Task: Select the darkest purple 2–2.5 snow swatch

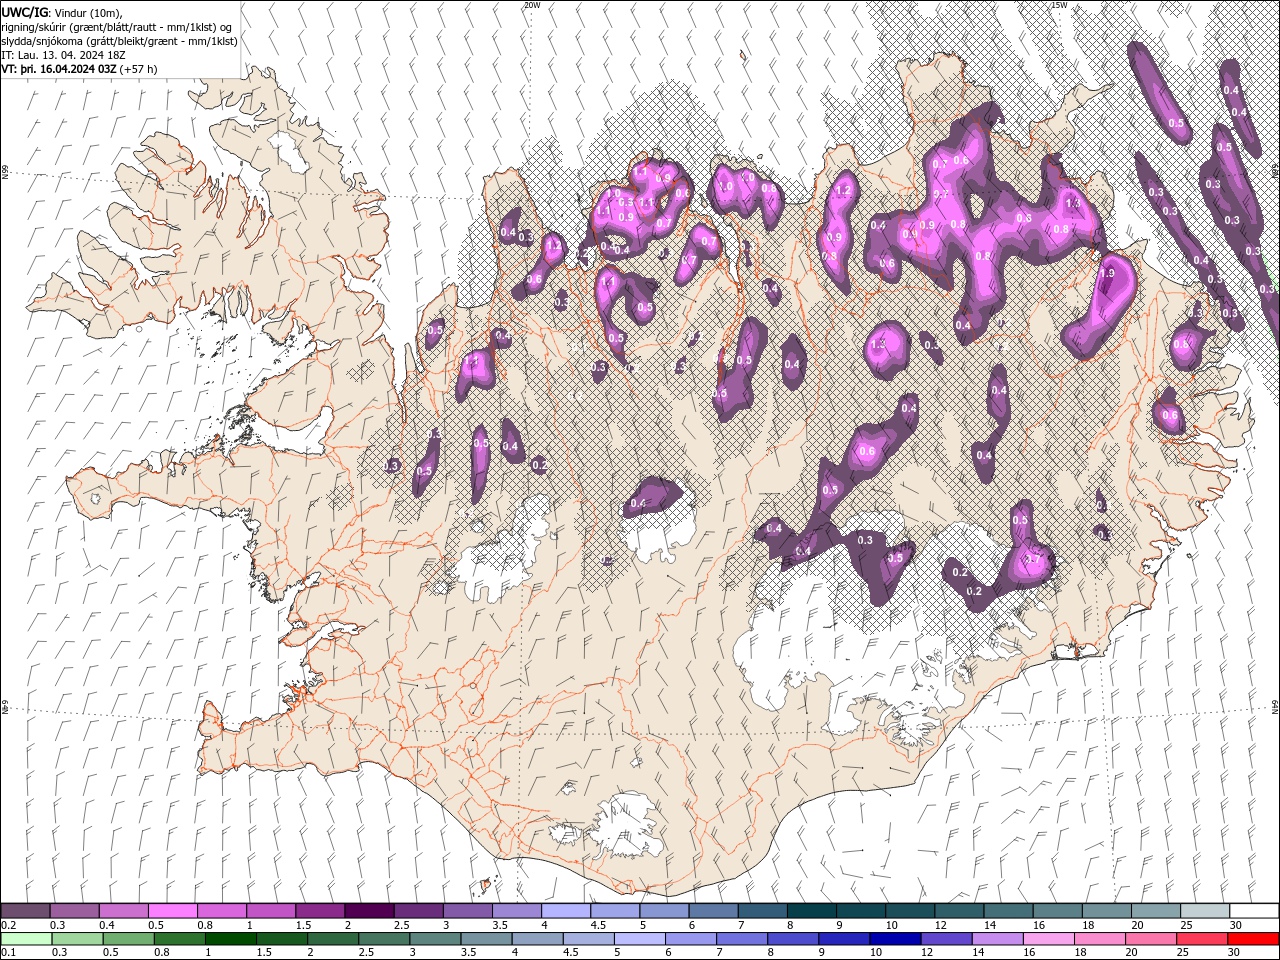Action: tap(369, 911)
